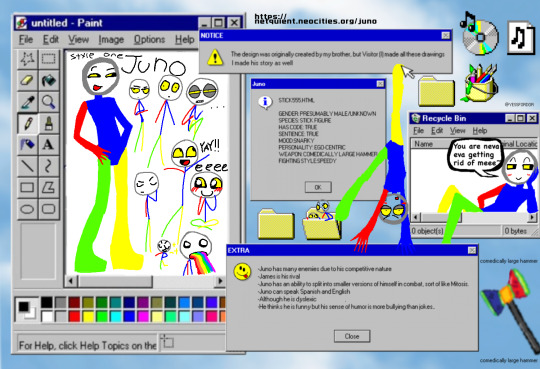Select the Pick Color eyedropper tool
The height and width of the screenshot is (369, 540).
(27, 102)
